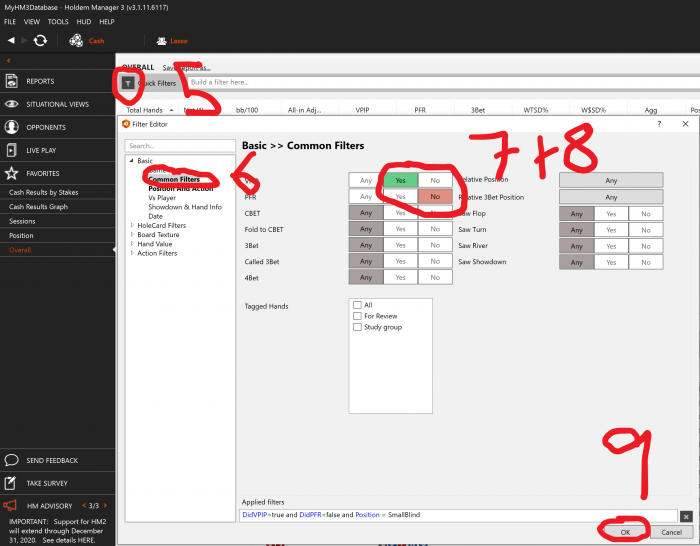Click the Applied filters text box
The width and height of the screenshot is (700, 546).
pyautogui.click(x=458, y=515)
